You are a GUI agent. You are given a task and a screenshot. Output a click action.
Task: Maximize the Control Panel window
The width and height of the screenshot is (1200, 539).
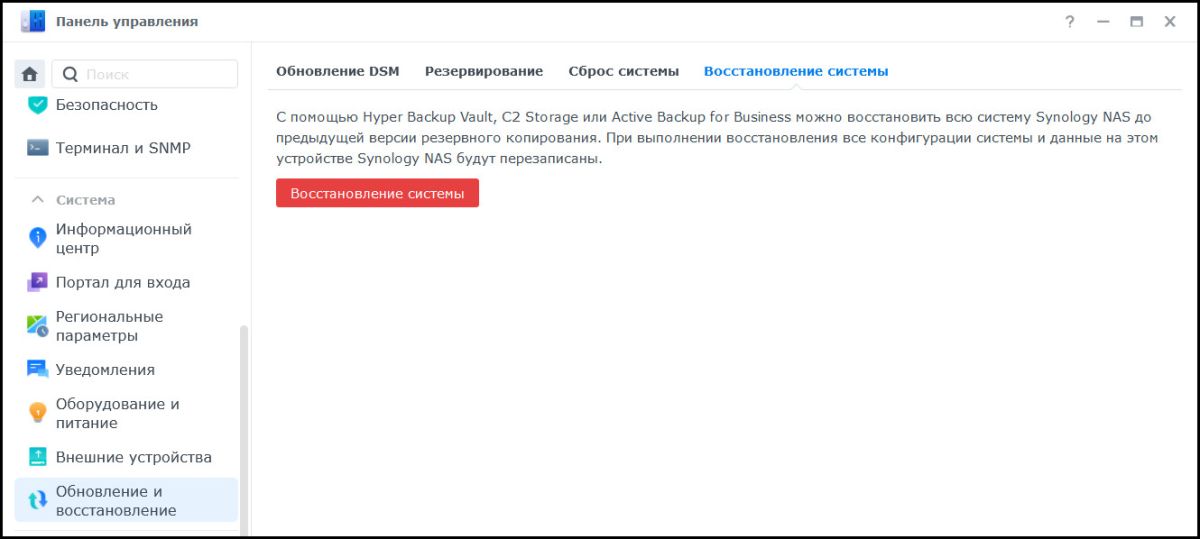[1136, 22]
